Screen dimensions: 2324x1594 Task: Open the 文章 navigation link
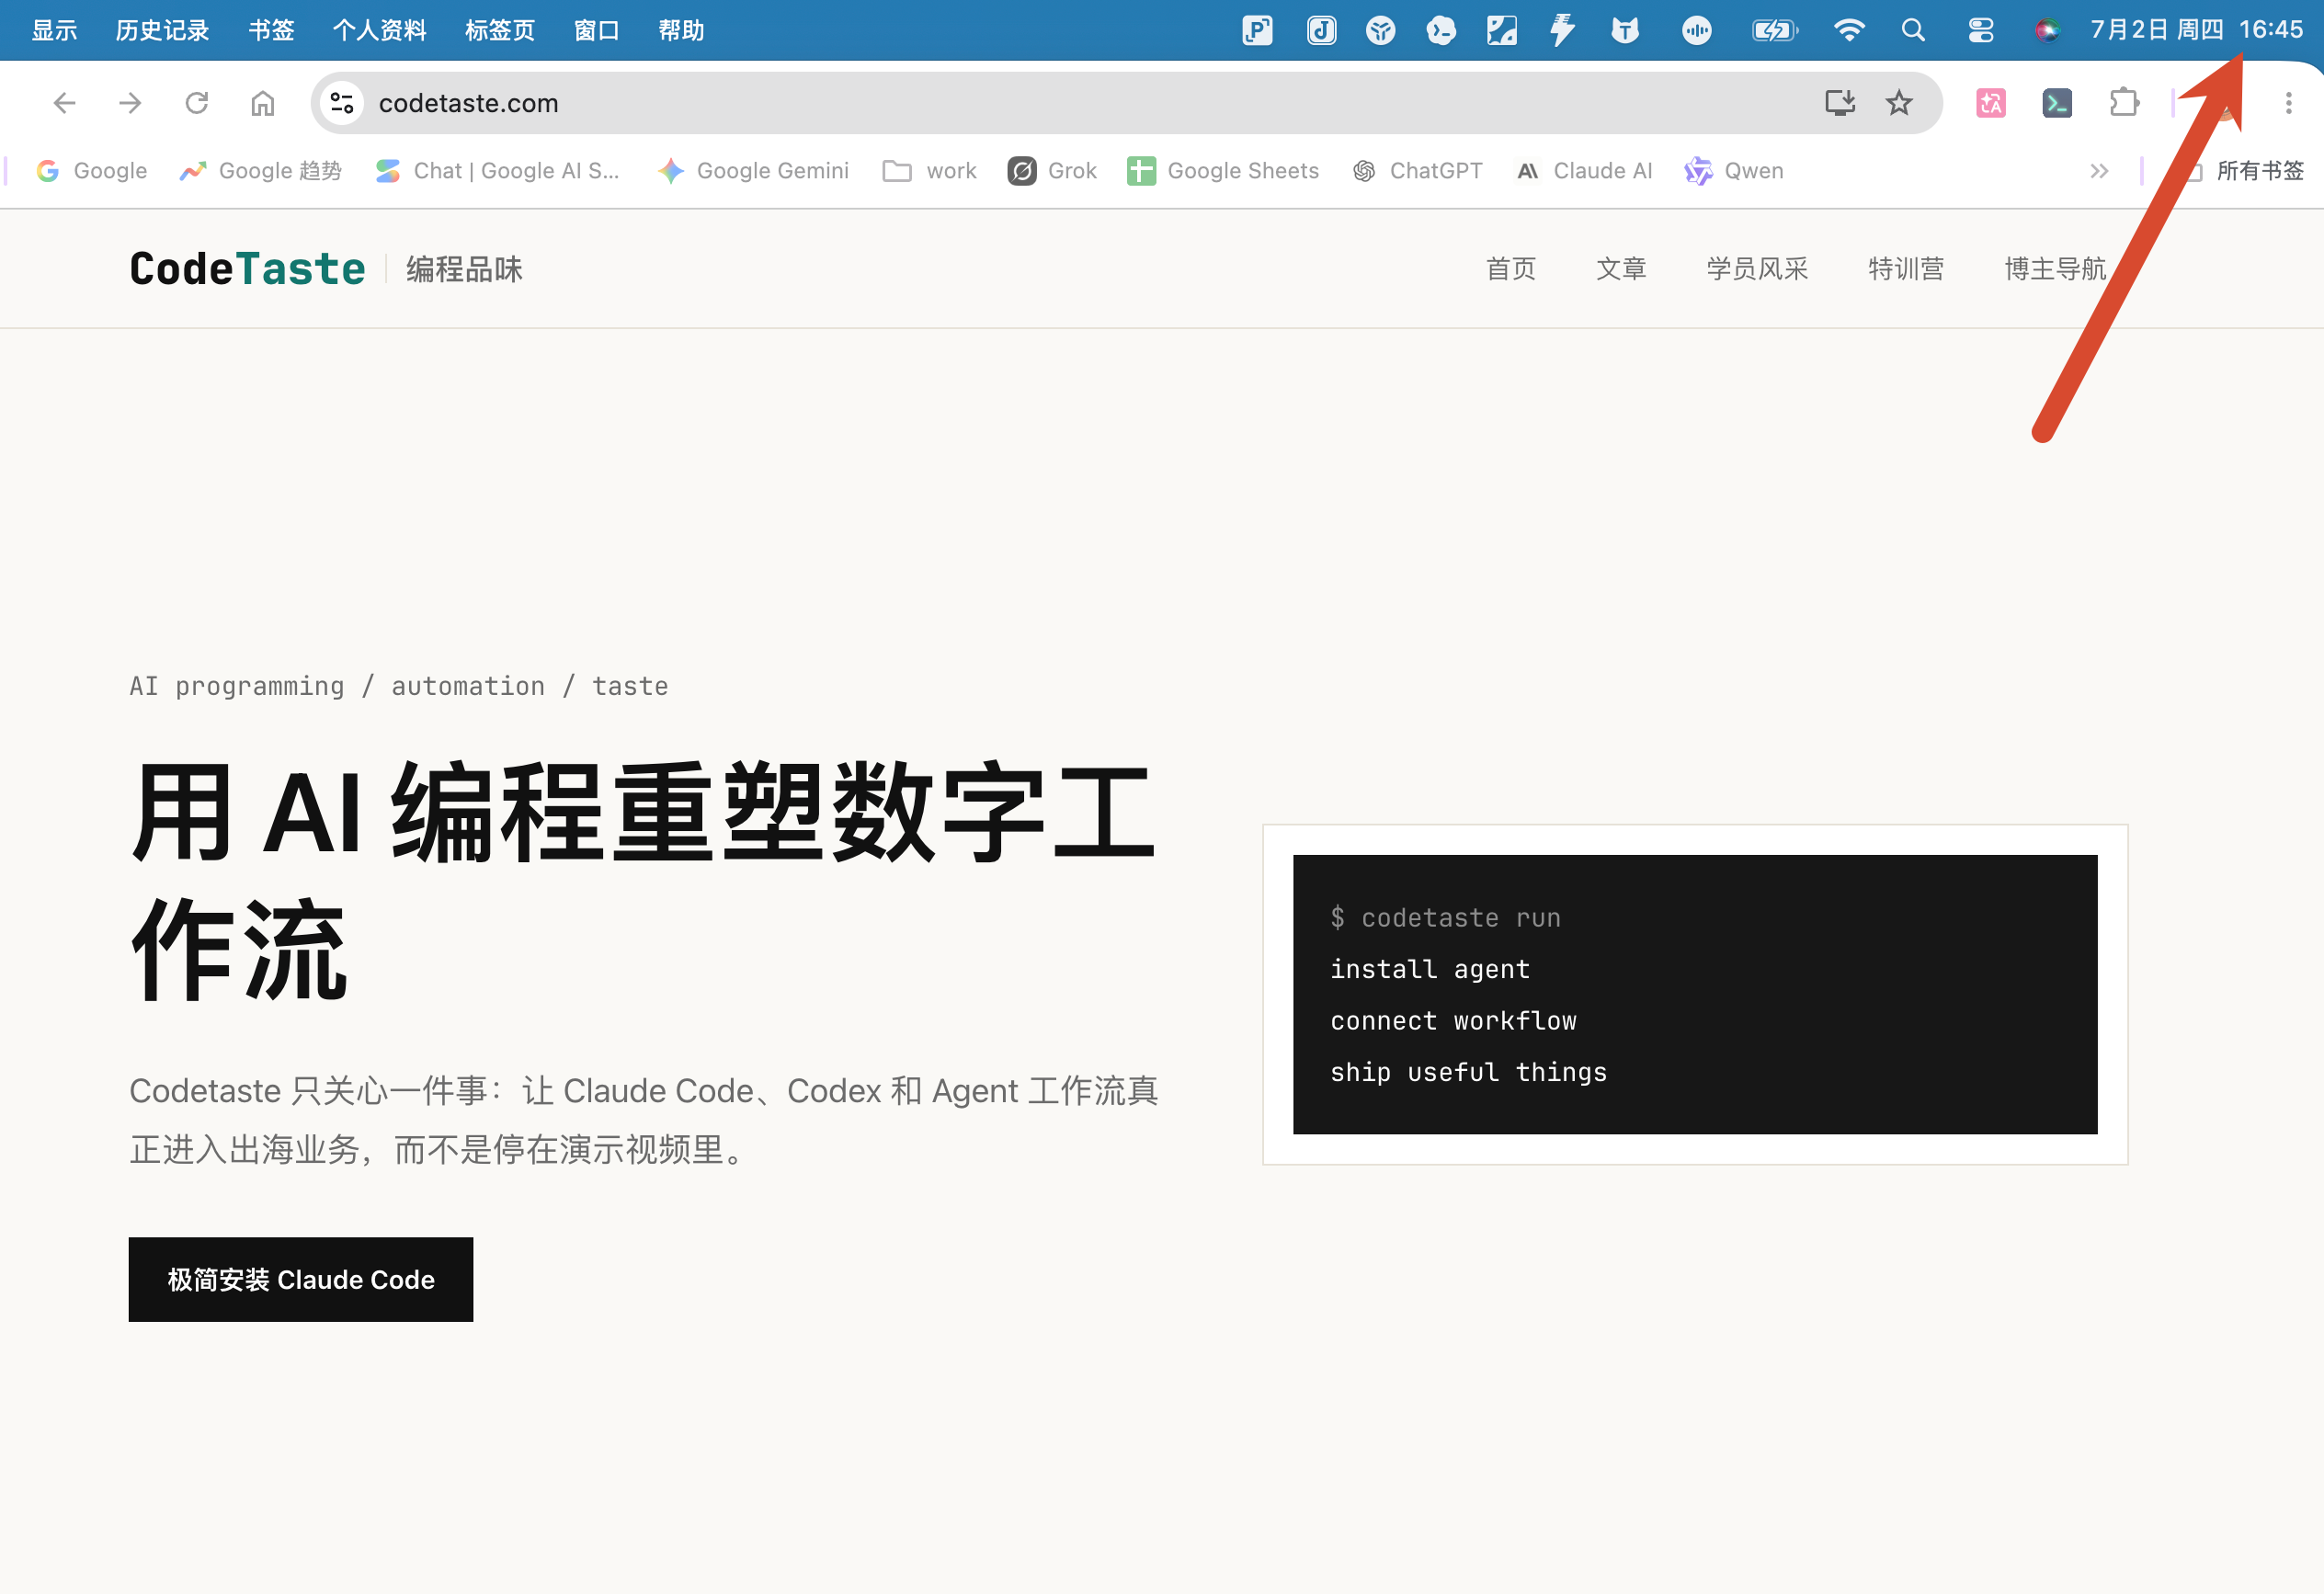(x=1621, y=269)
